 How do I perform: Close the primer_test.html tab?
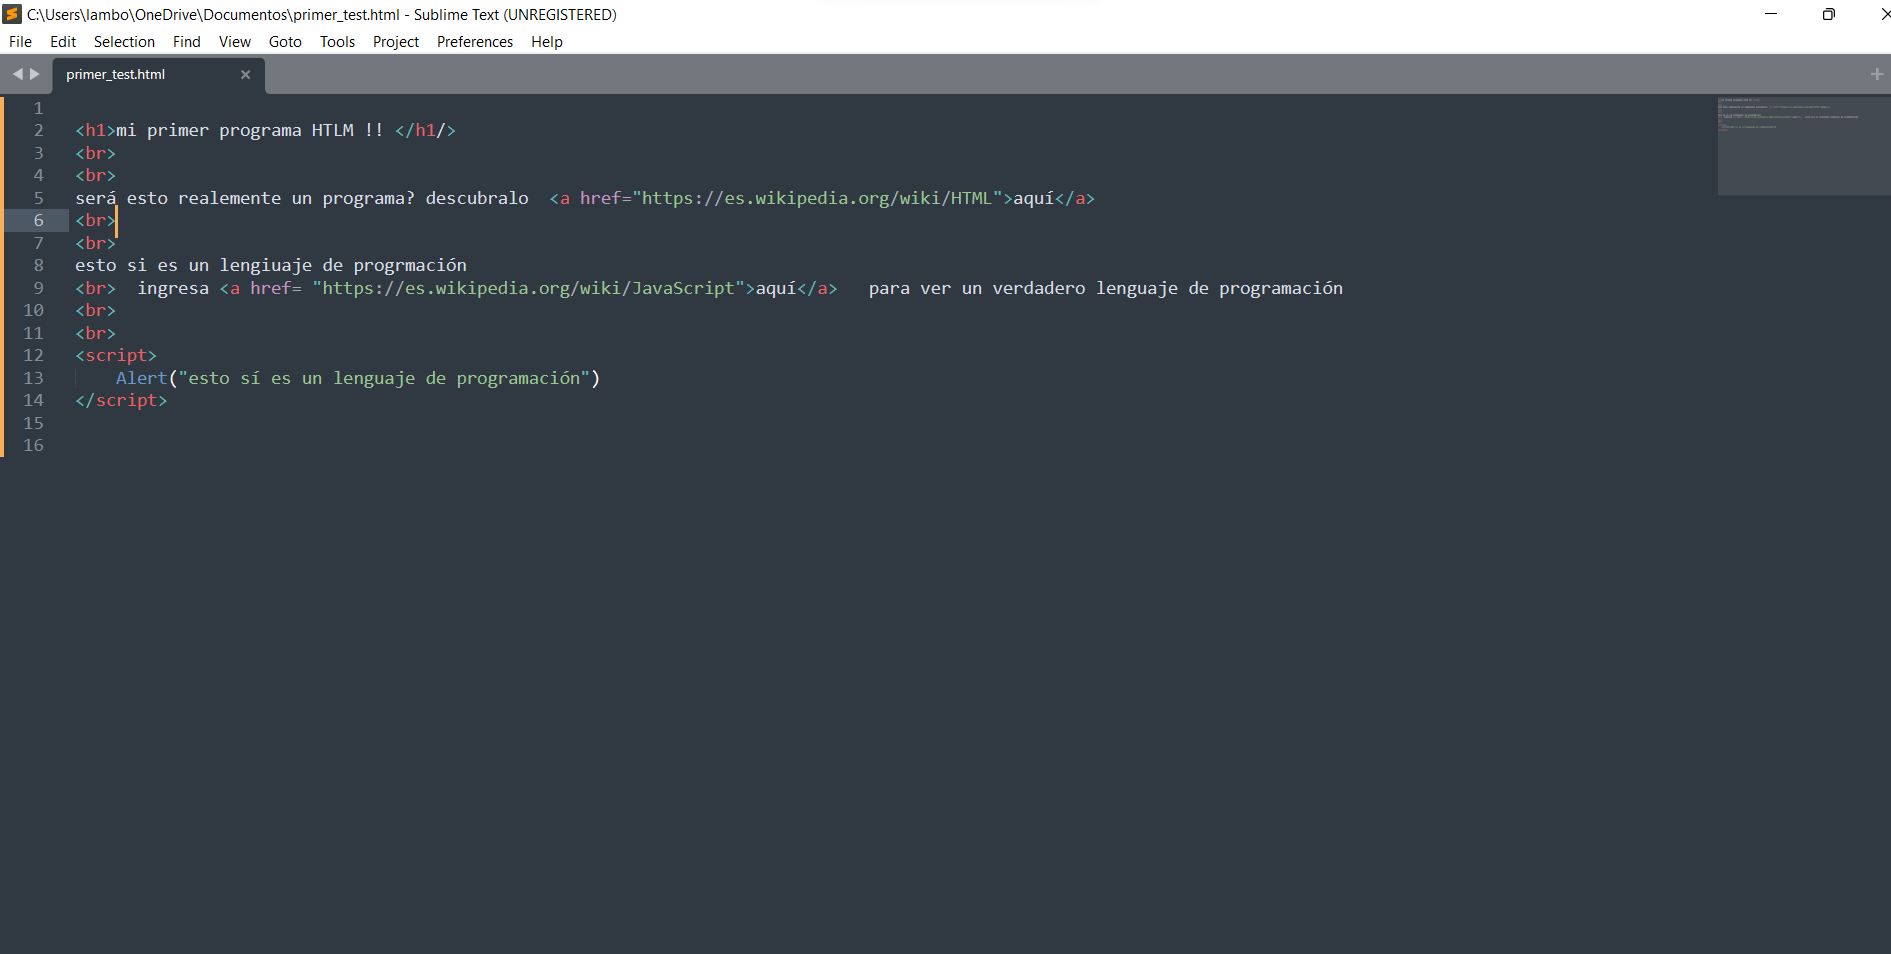coord(245,75)
